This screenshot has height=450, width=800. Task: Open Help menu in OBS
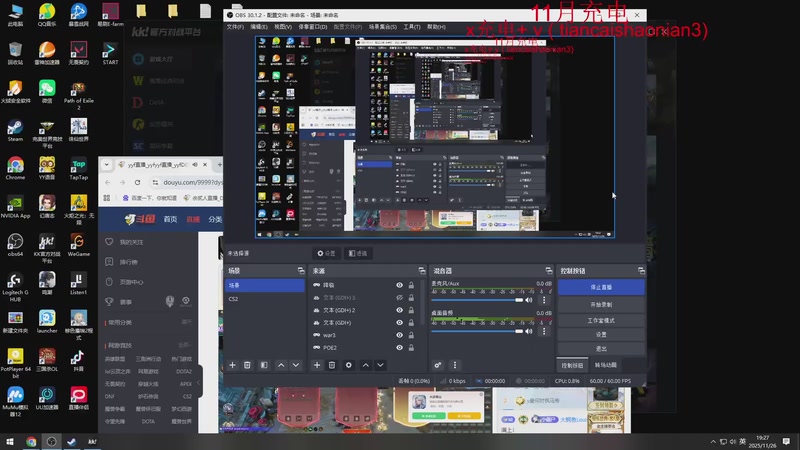[436, 27]
